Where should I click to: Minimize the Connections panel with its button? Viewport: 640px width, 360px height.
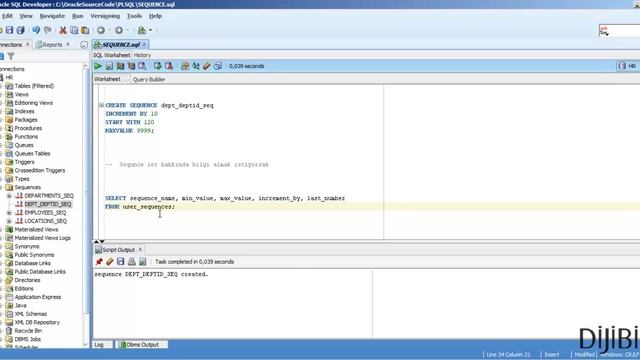84,44
